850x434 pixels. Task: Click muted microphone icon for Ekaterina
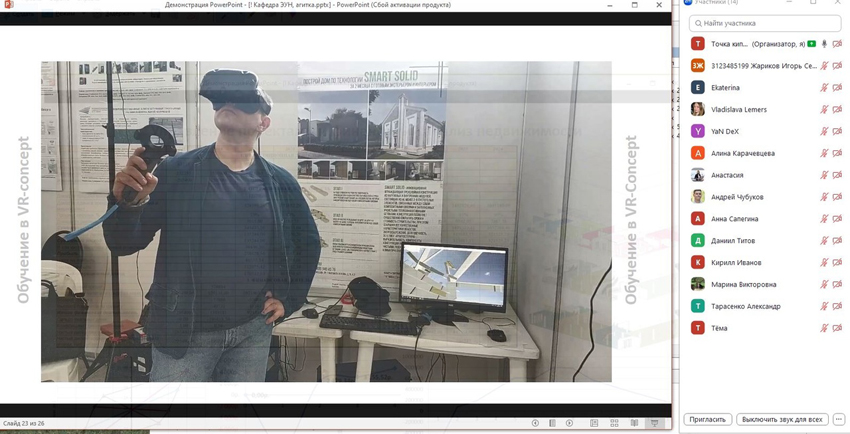point(825,87)
